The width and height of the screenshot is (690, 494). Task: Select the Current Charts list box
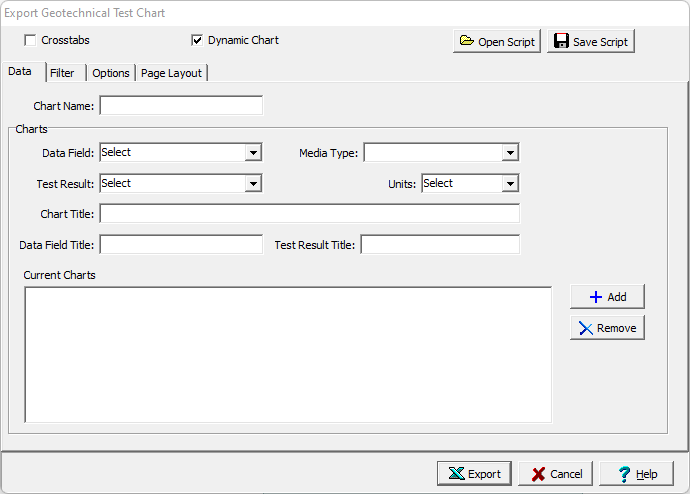click(288, 354)
